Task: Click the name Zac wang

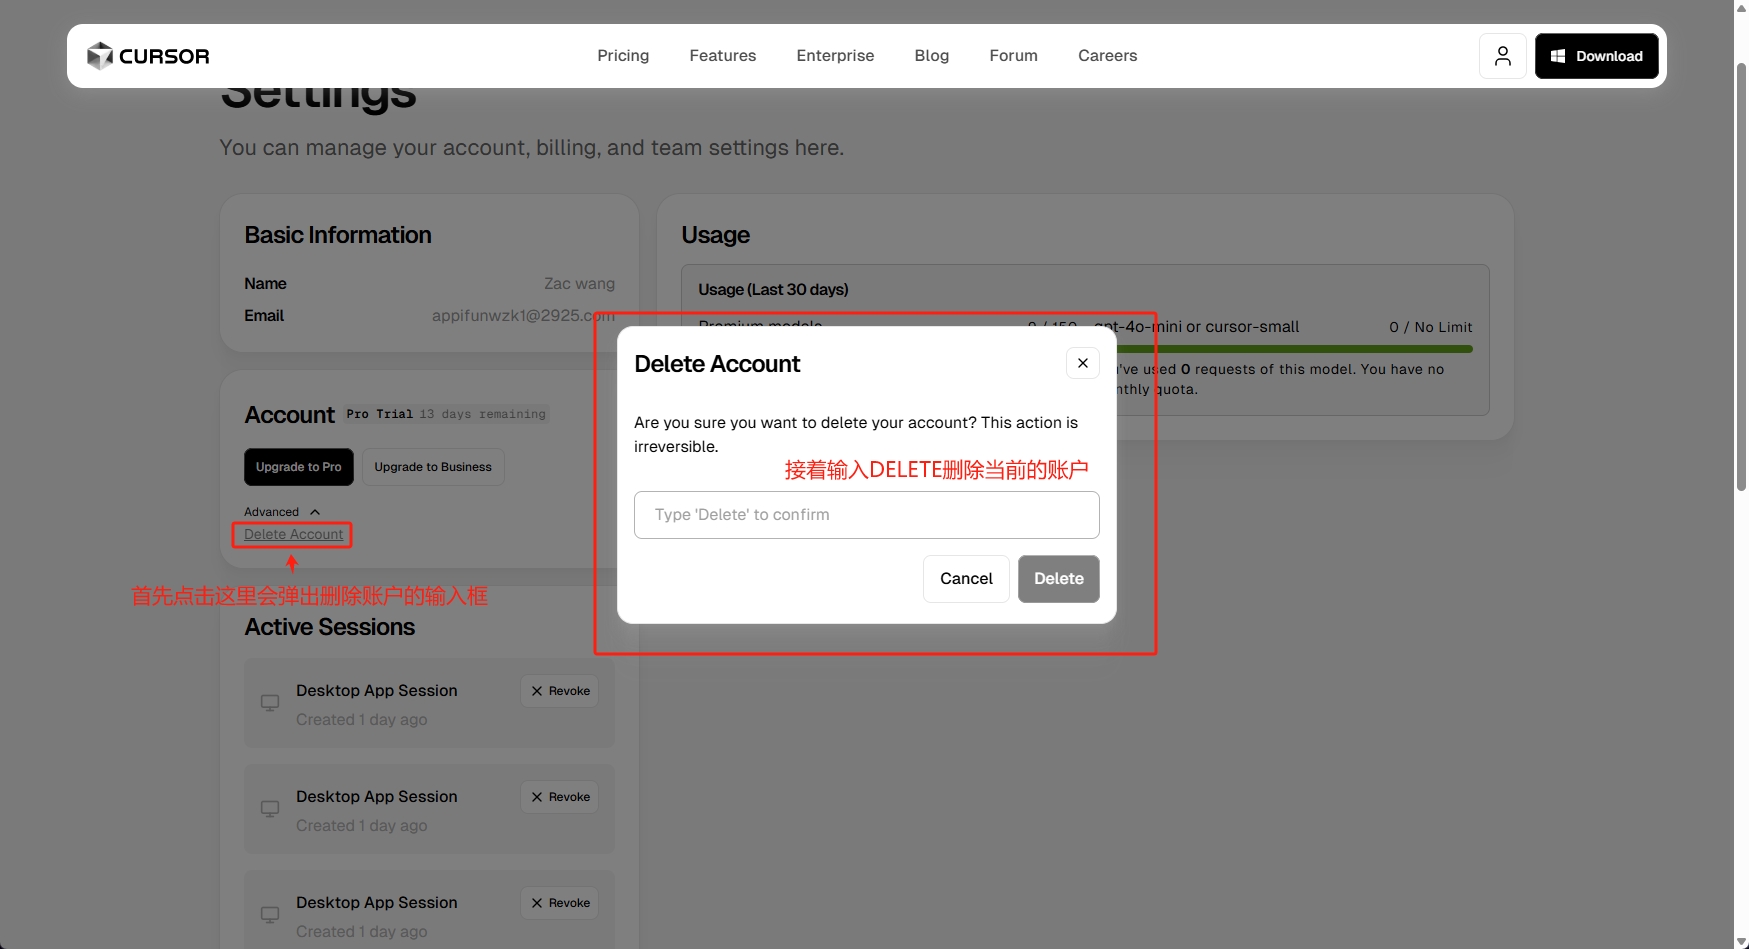Action: click(579, 284)
